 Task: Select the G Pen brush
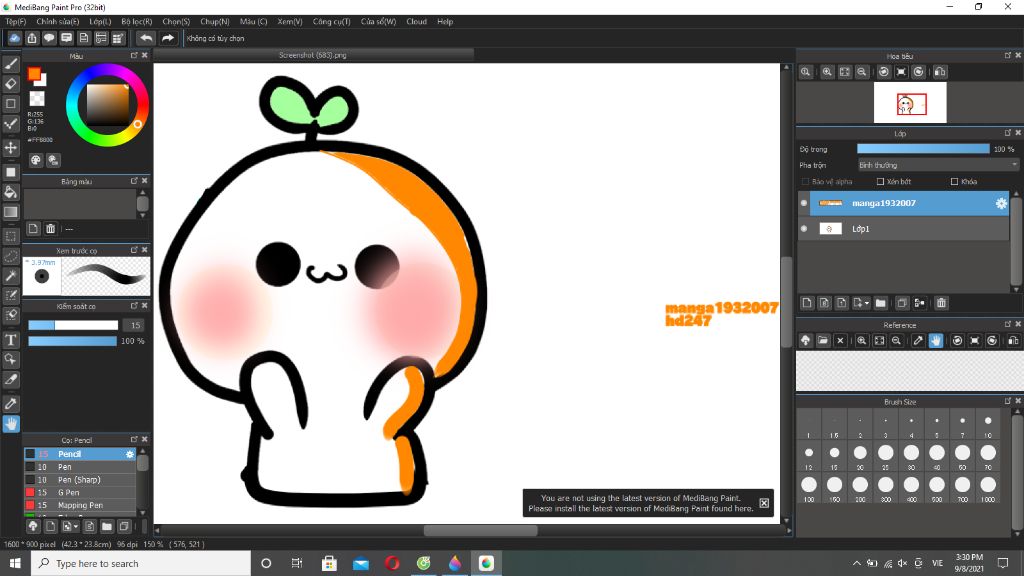pyautogui.click(x=80, y=492)
